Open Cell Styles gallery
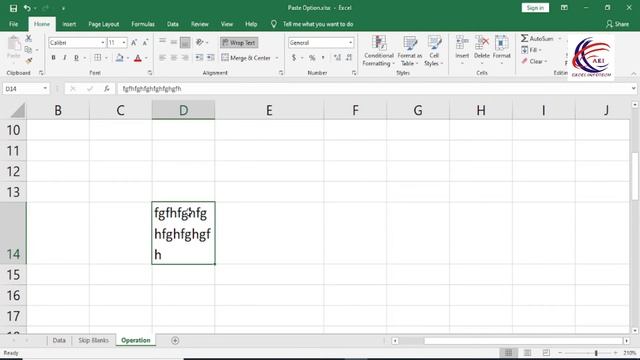The width and height of the screenshot is (640, 360). [434, 51]
